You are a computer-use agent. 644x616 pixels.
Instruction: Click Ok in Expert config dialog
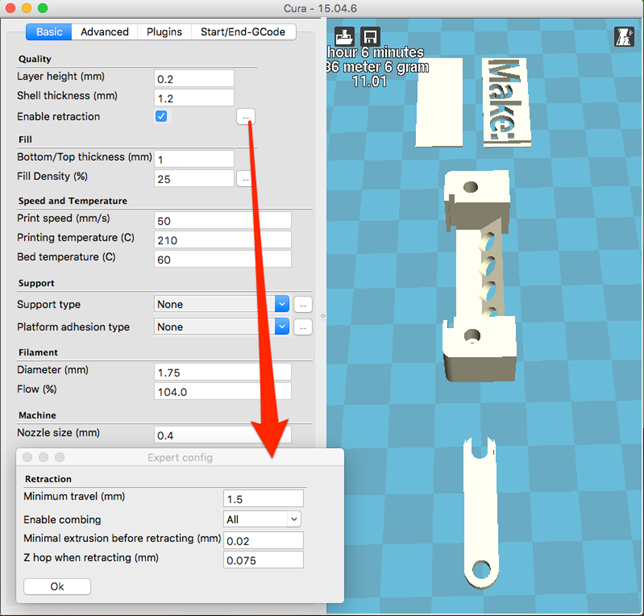(x=57, y=586)
